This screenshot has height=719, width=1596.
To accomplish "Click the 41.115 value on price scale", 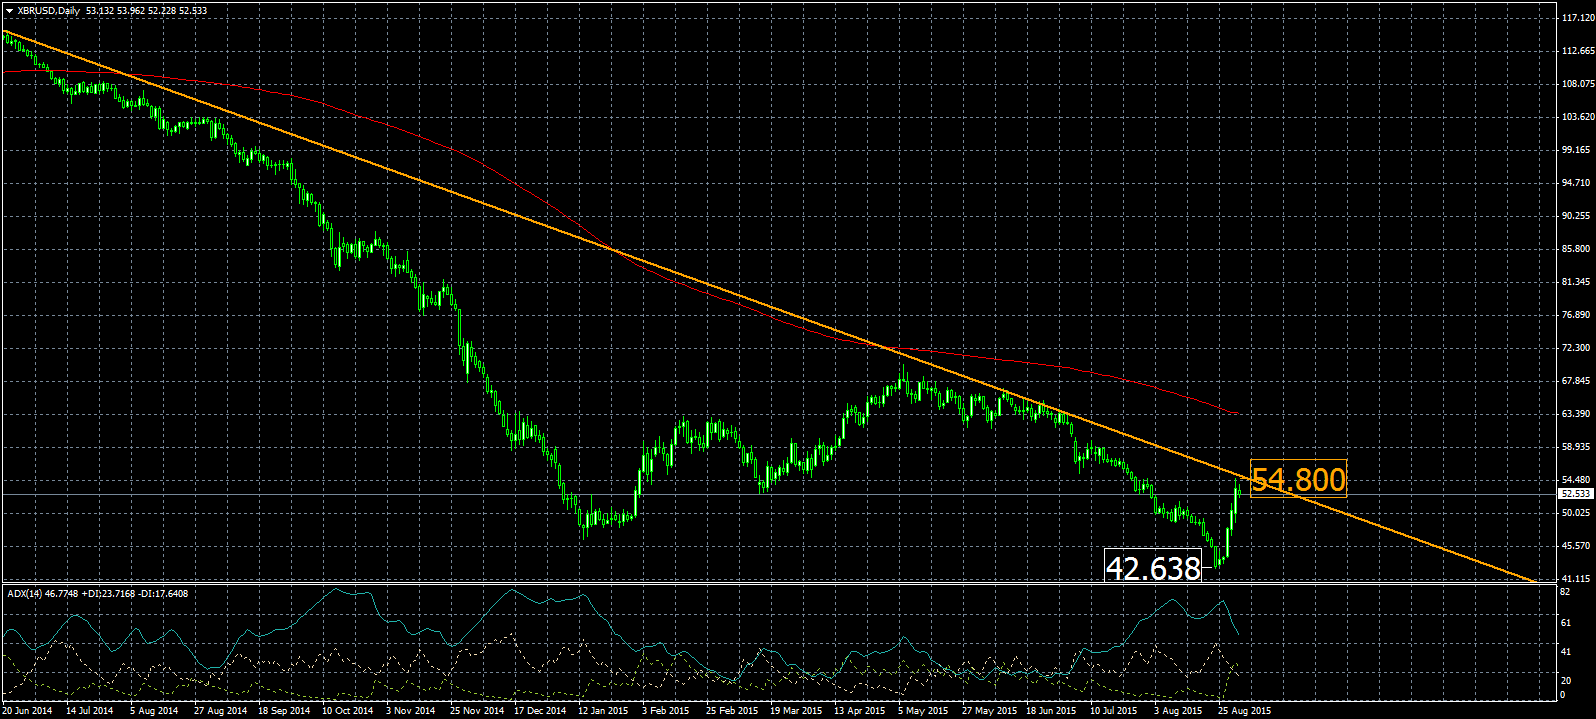I will pyautogui.click(x=1577, y=579).
